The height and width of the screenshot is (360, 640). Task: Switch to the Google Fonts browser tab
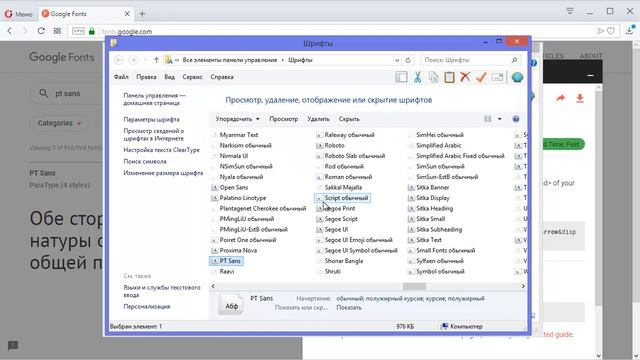[86, 14]
